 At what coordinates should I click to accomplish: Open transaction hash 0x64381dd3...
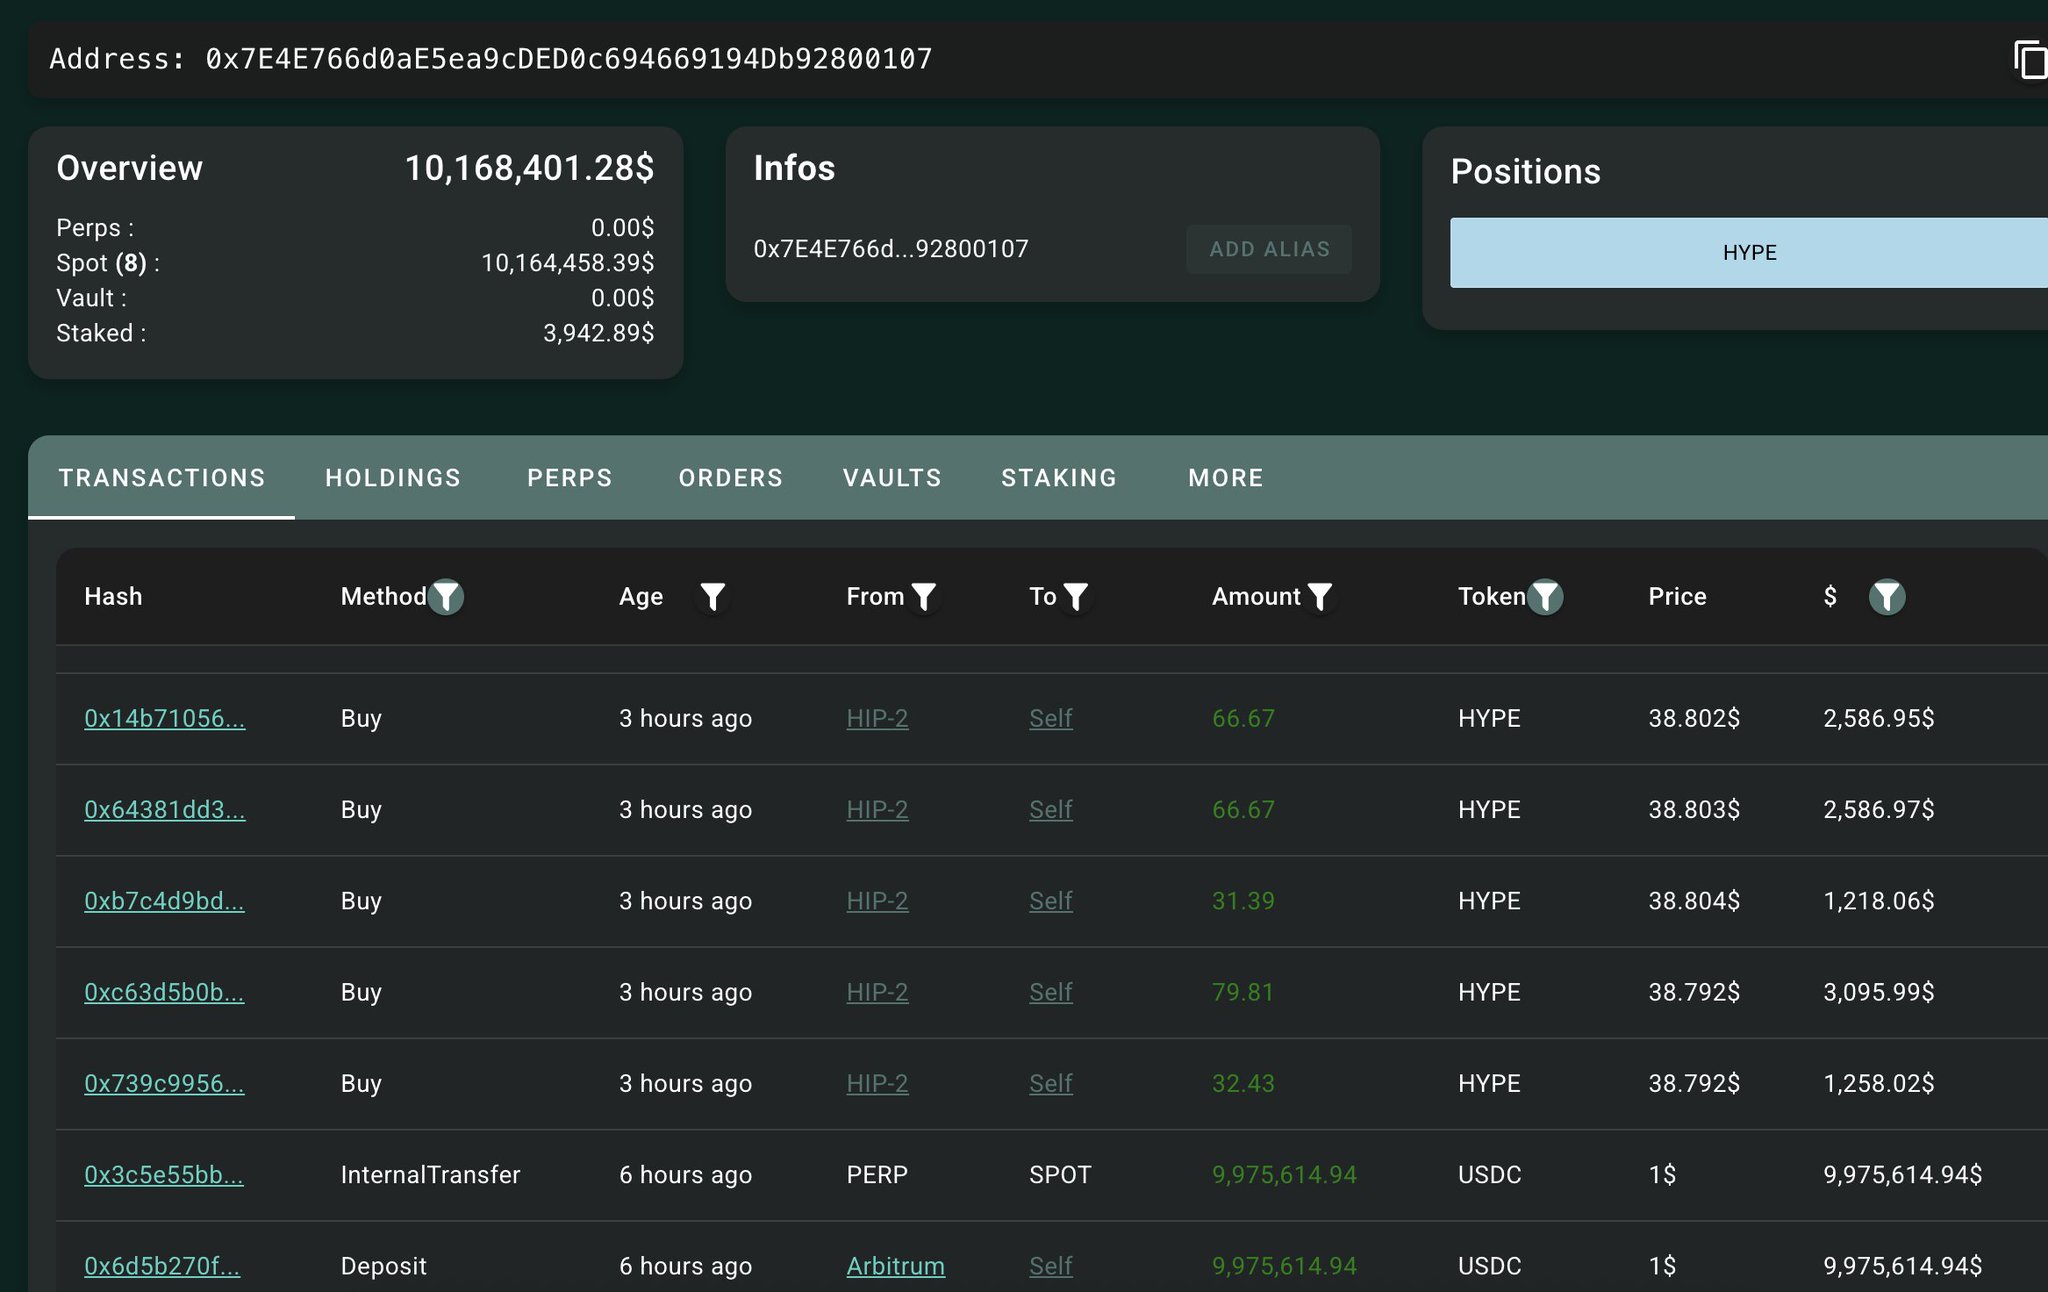point(165,809)
